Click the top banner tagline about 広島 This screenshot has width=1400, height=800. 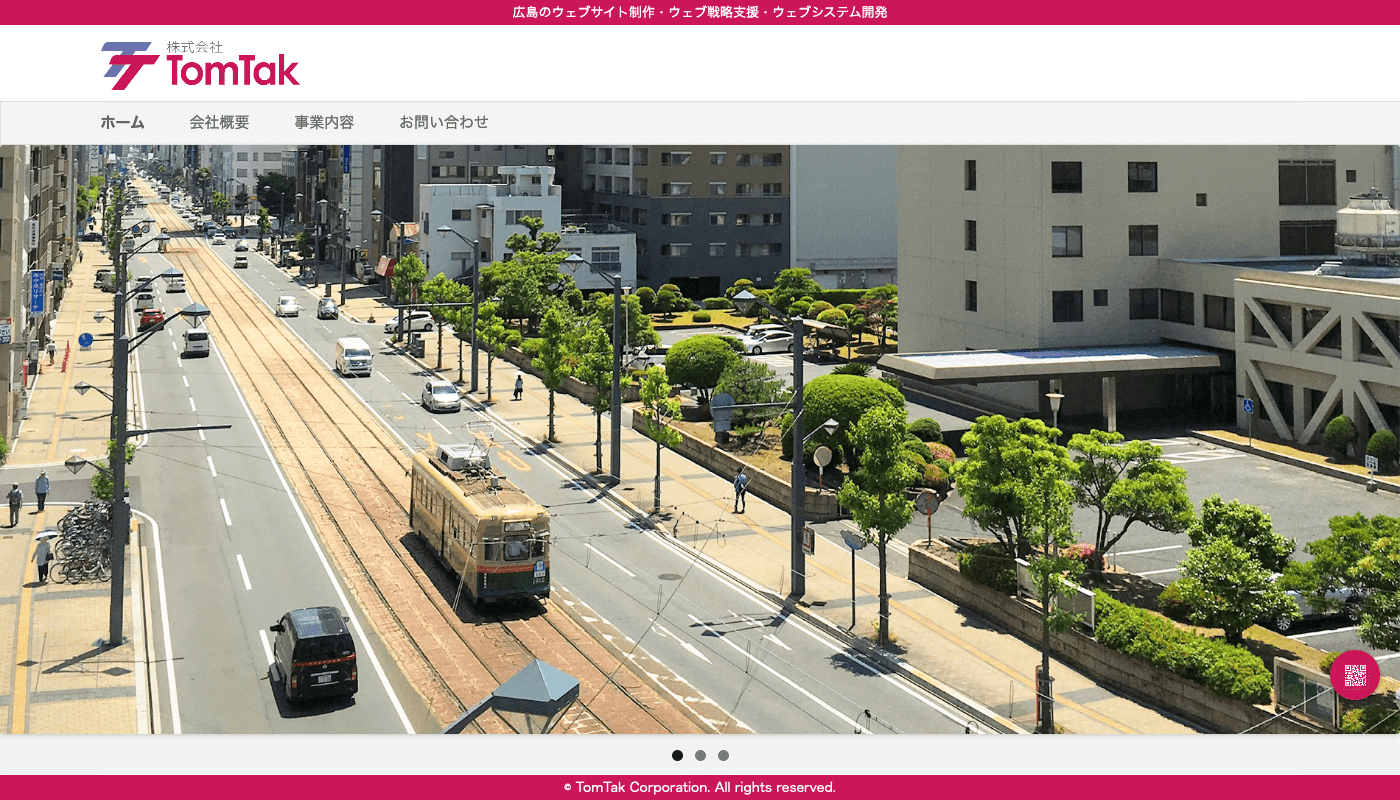[700, 12]
